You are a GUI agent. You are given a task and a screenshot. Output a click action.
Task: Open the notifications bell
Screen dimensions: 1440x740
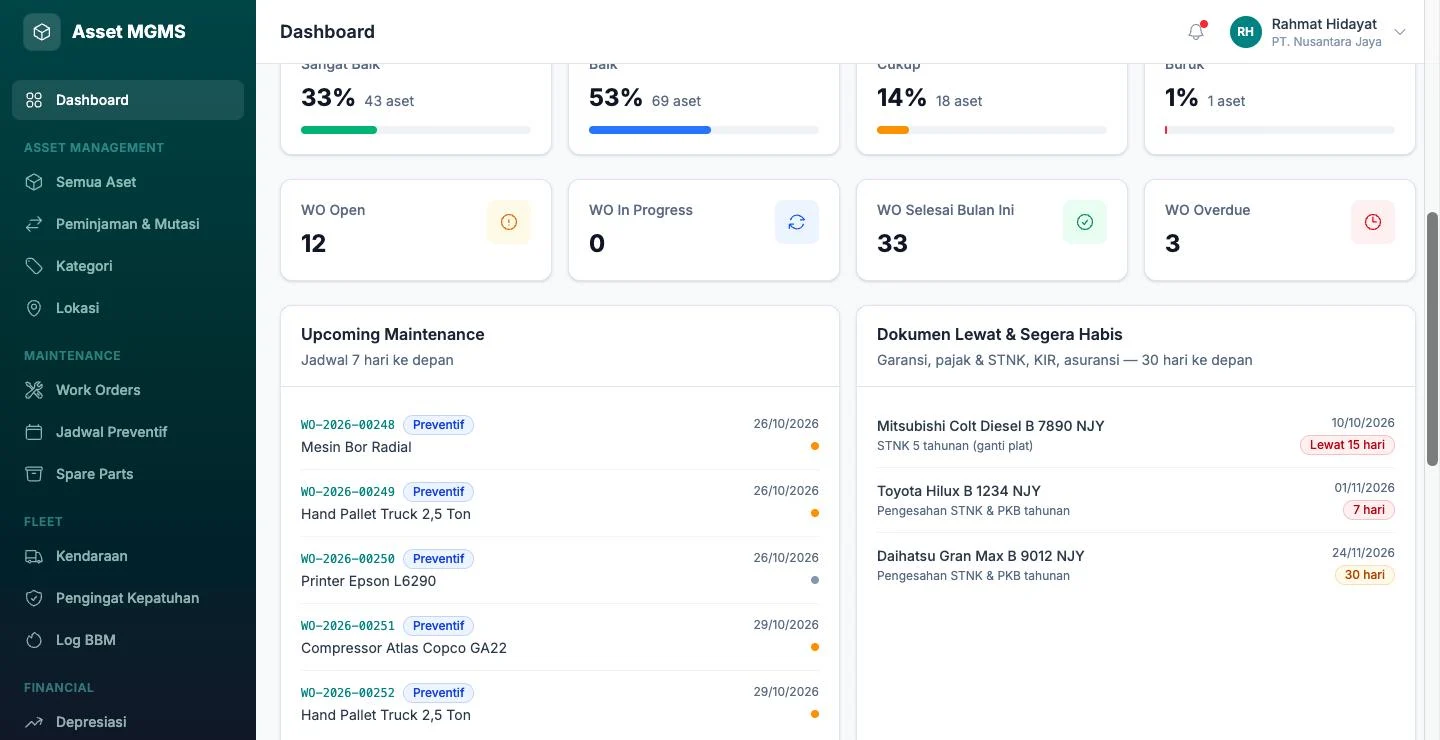[x=1196, y=32]
